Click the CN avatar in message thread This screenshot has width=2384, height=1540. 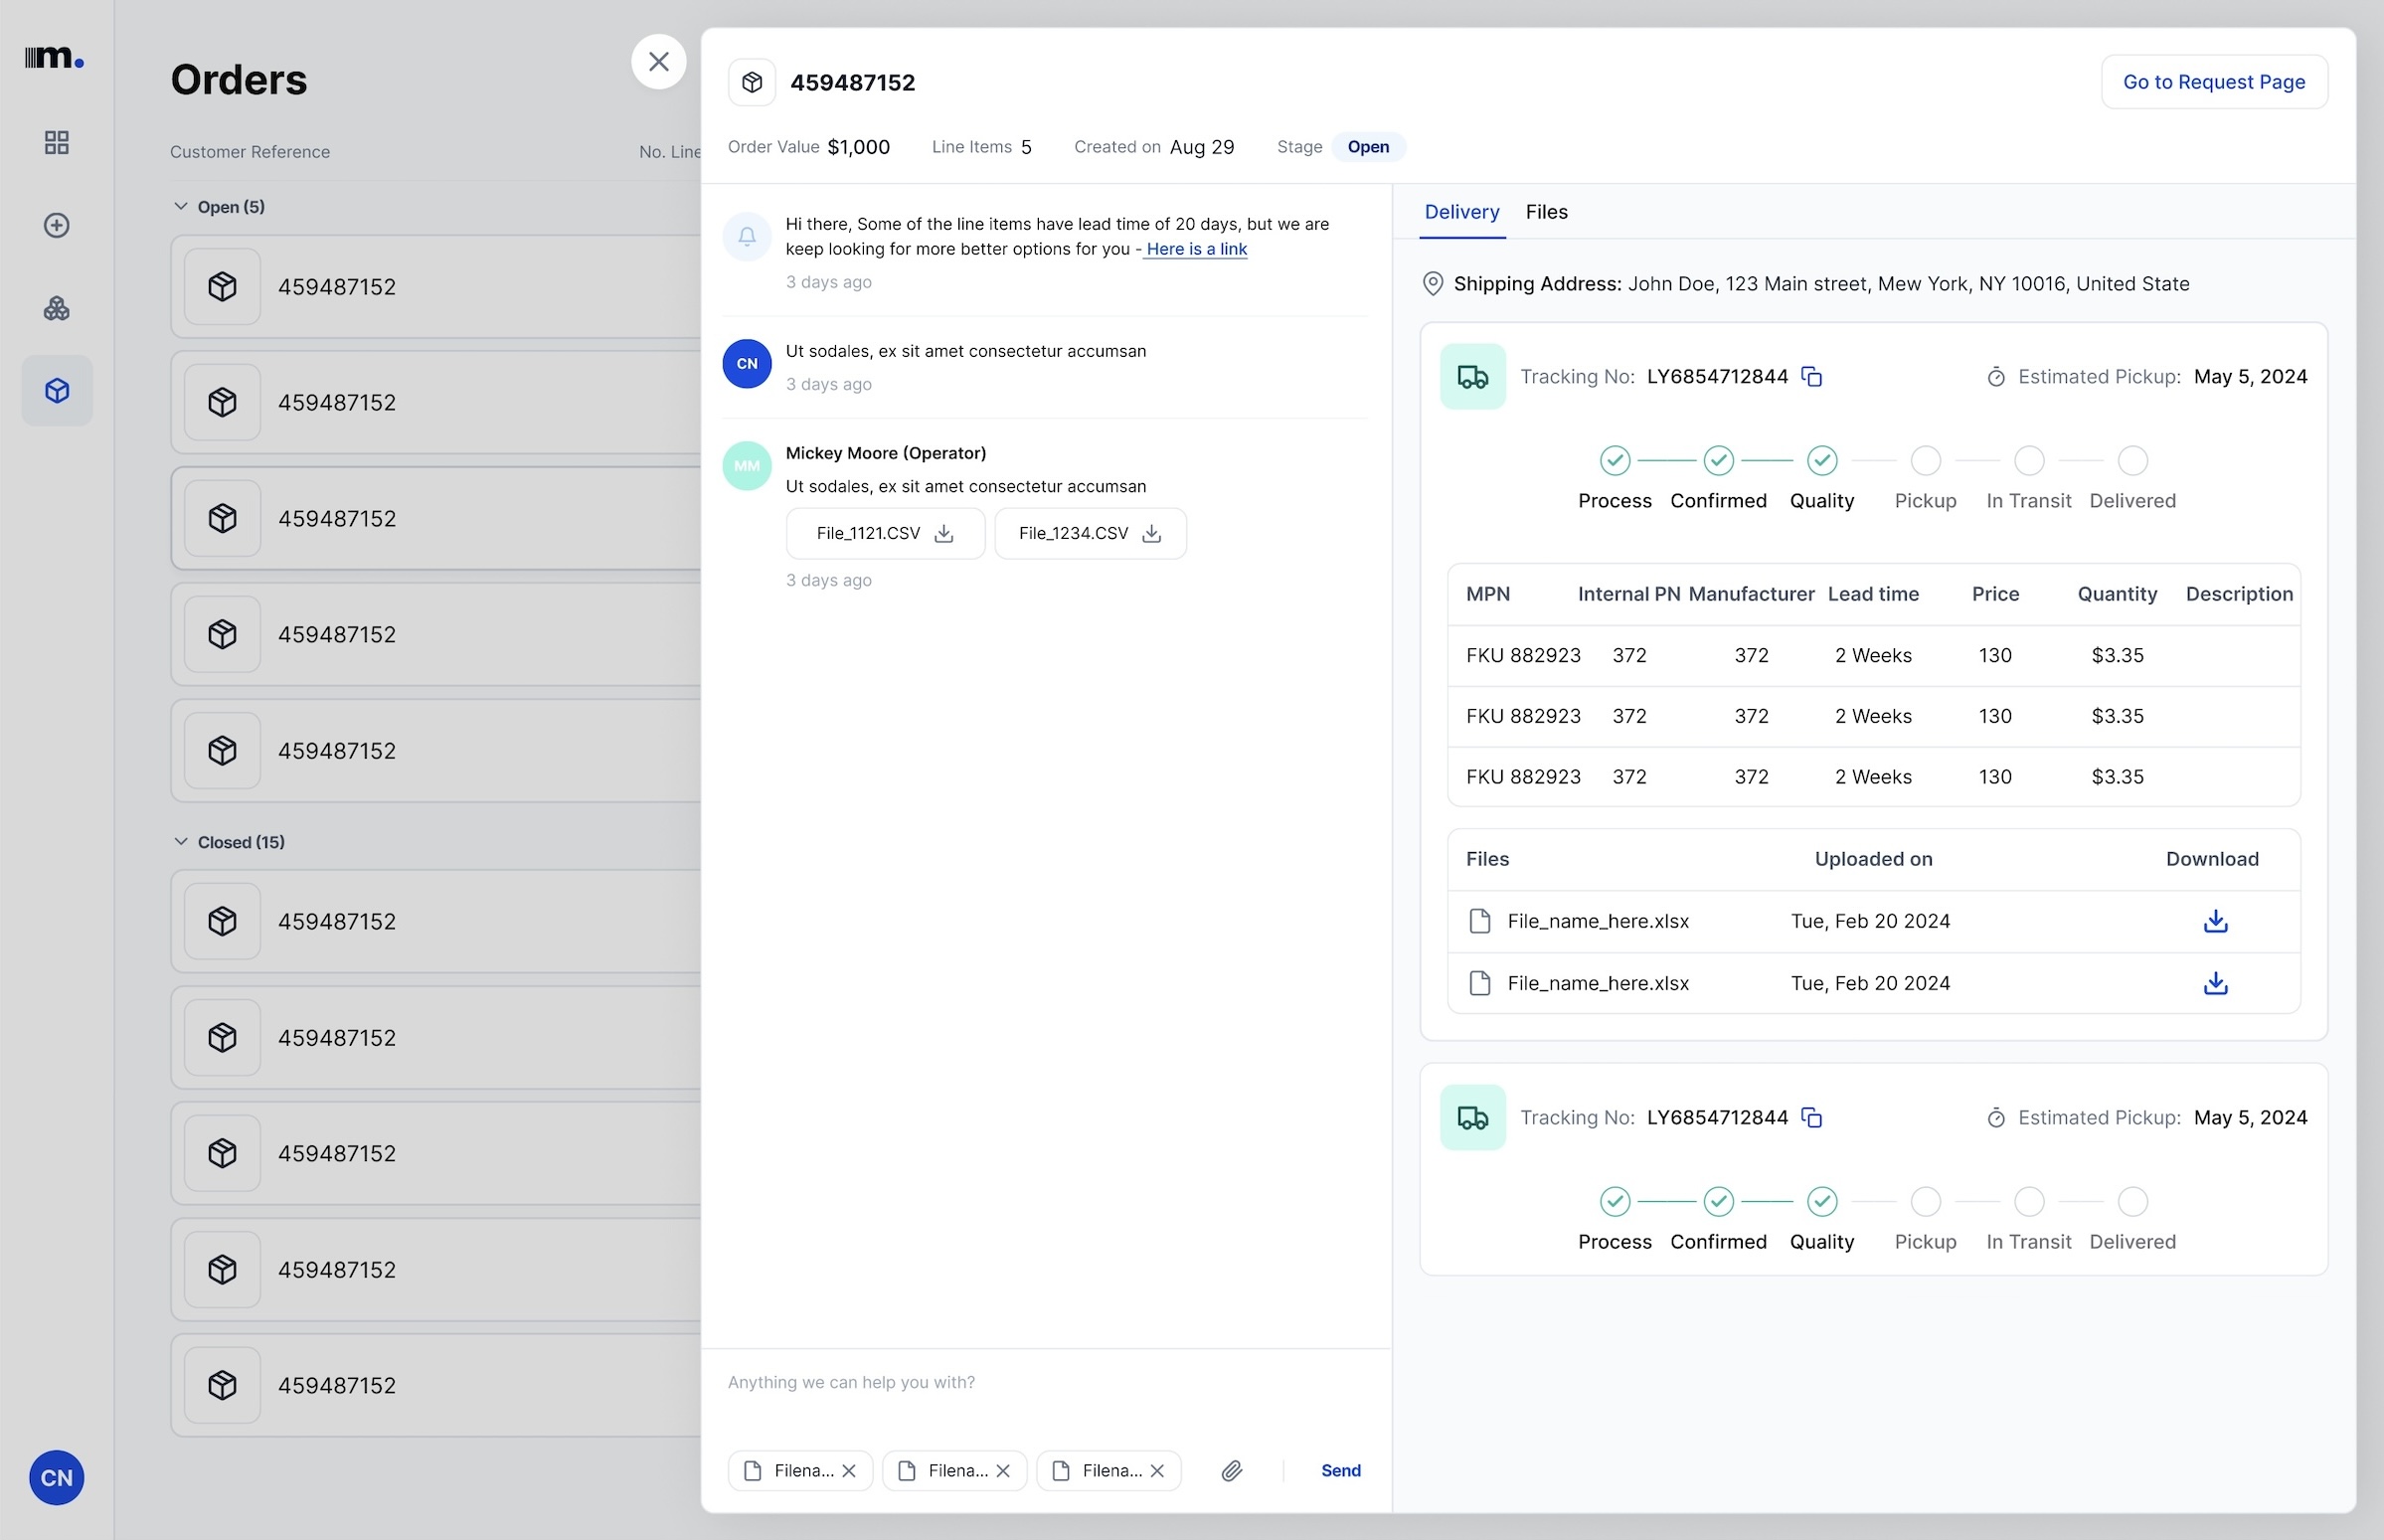click(x=747, y=364)
